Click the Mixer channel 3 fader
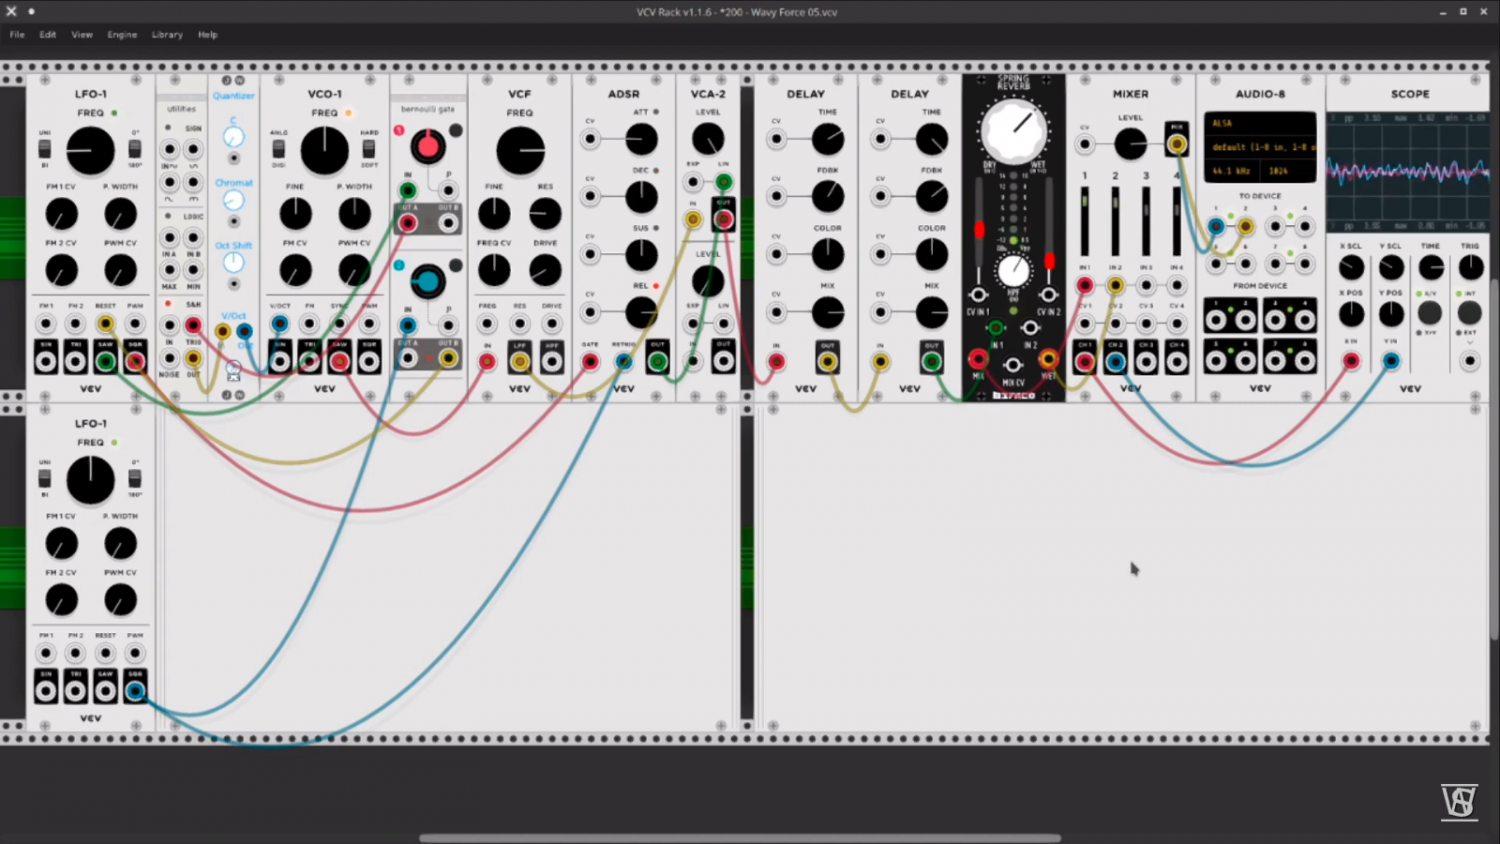This screenshot has height=844, width=1500. pyautogui.click(x=1146, y=221)
